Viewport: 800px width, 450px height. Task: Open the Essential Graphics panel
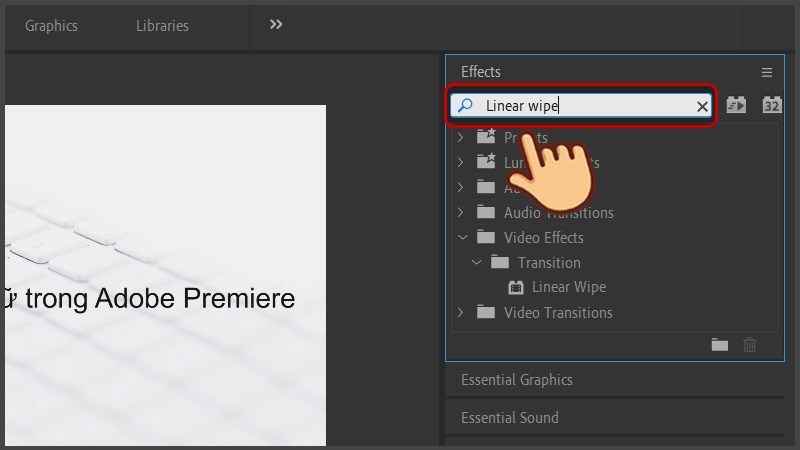click(516, 380)
